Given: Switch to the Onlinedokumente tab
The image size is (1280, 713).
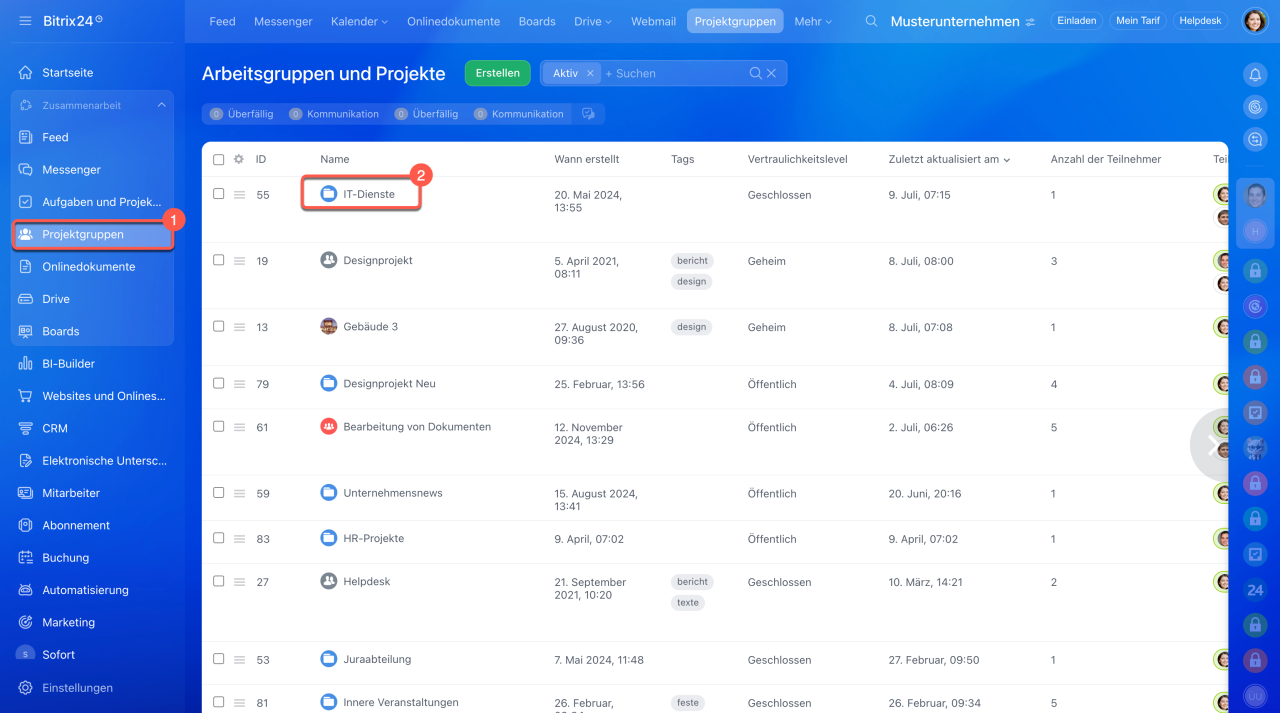Looking at the screenshot, I should pyautogui.click(x=453, y=21).
